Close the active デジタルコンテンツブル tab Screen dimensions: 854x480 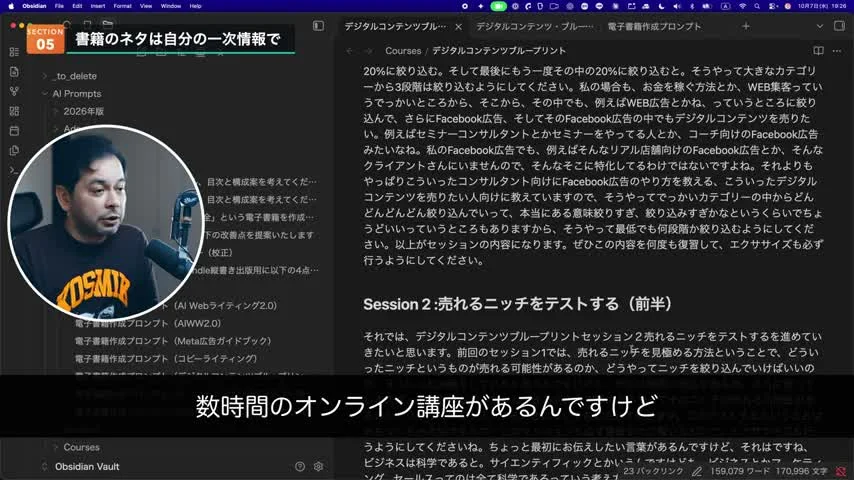[459, 27]
